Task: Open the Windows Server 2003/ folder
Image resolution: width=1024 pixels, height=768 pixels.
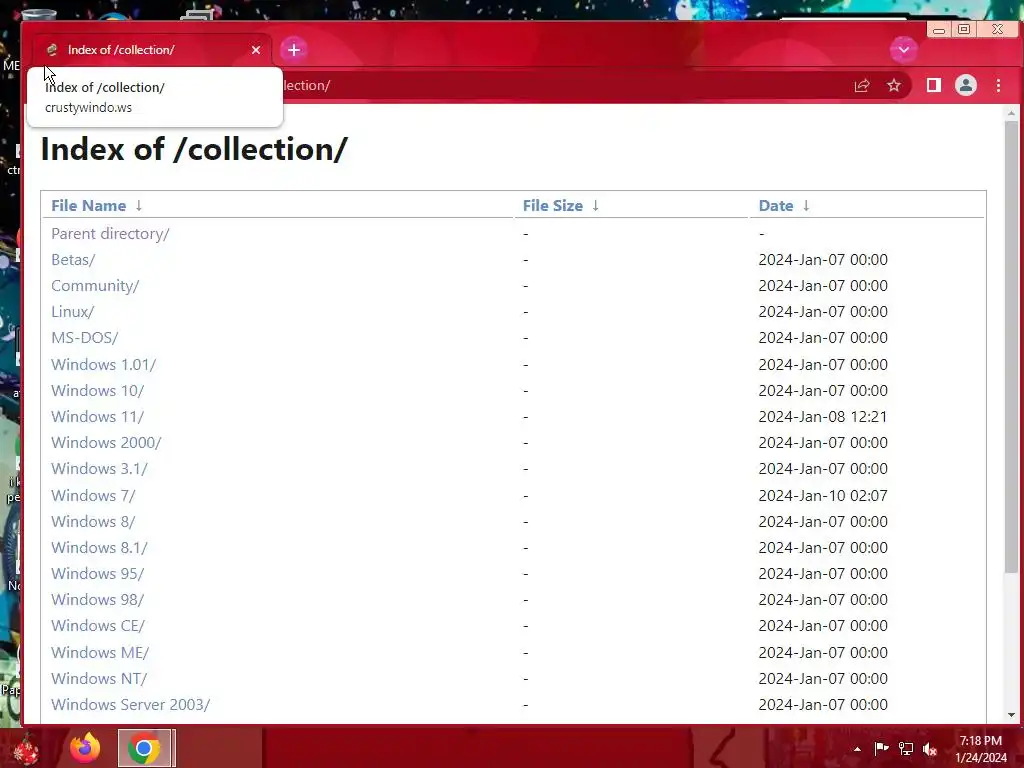Action: (x=131, y=705)
